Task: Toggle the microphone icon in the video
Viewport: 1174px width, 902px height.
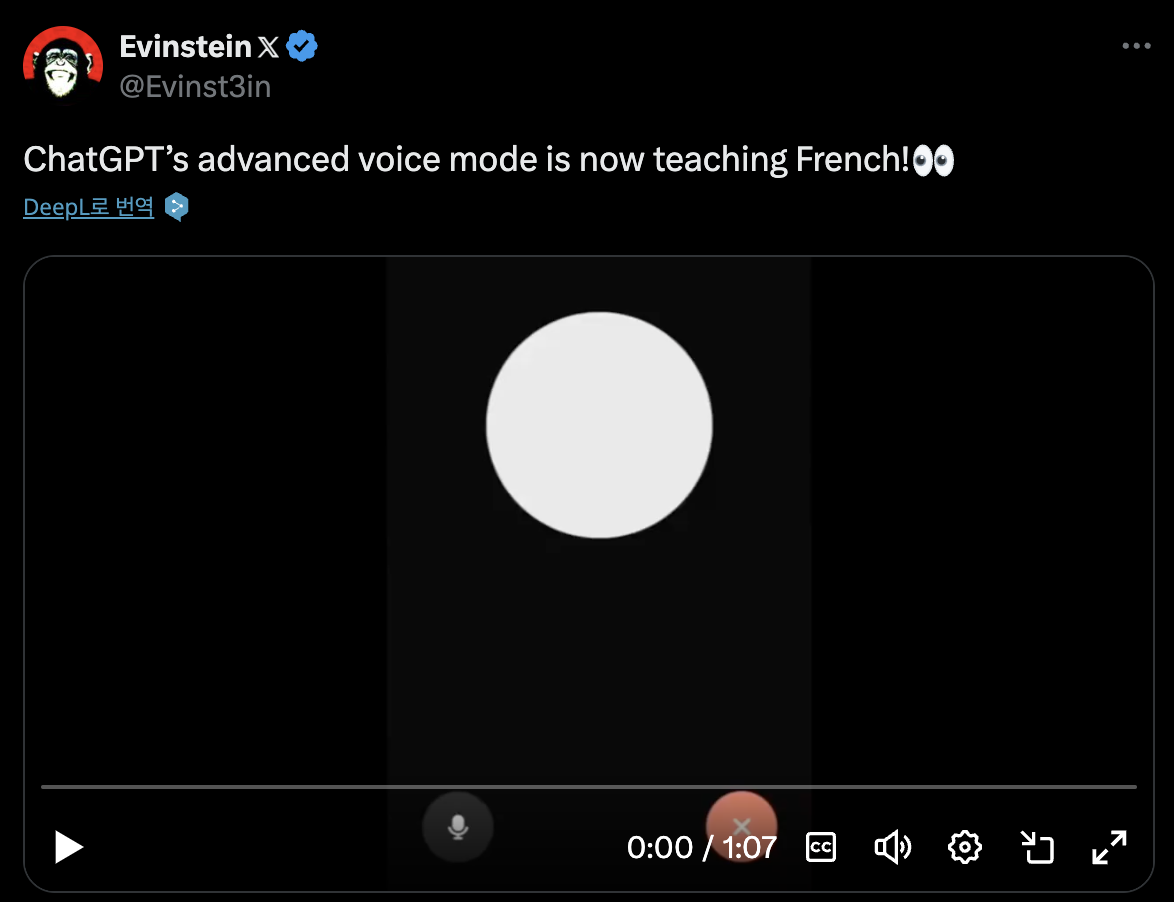Action: [x=458, y=827]
